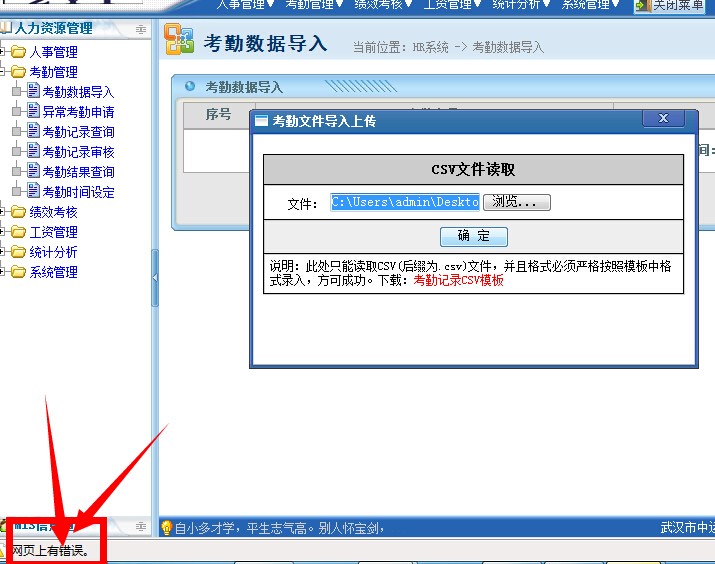Click the sidebar splitter collapse handle
Screen dimensions: 715x564
point(155,278)
